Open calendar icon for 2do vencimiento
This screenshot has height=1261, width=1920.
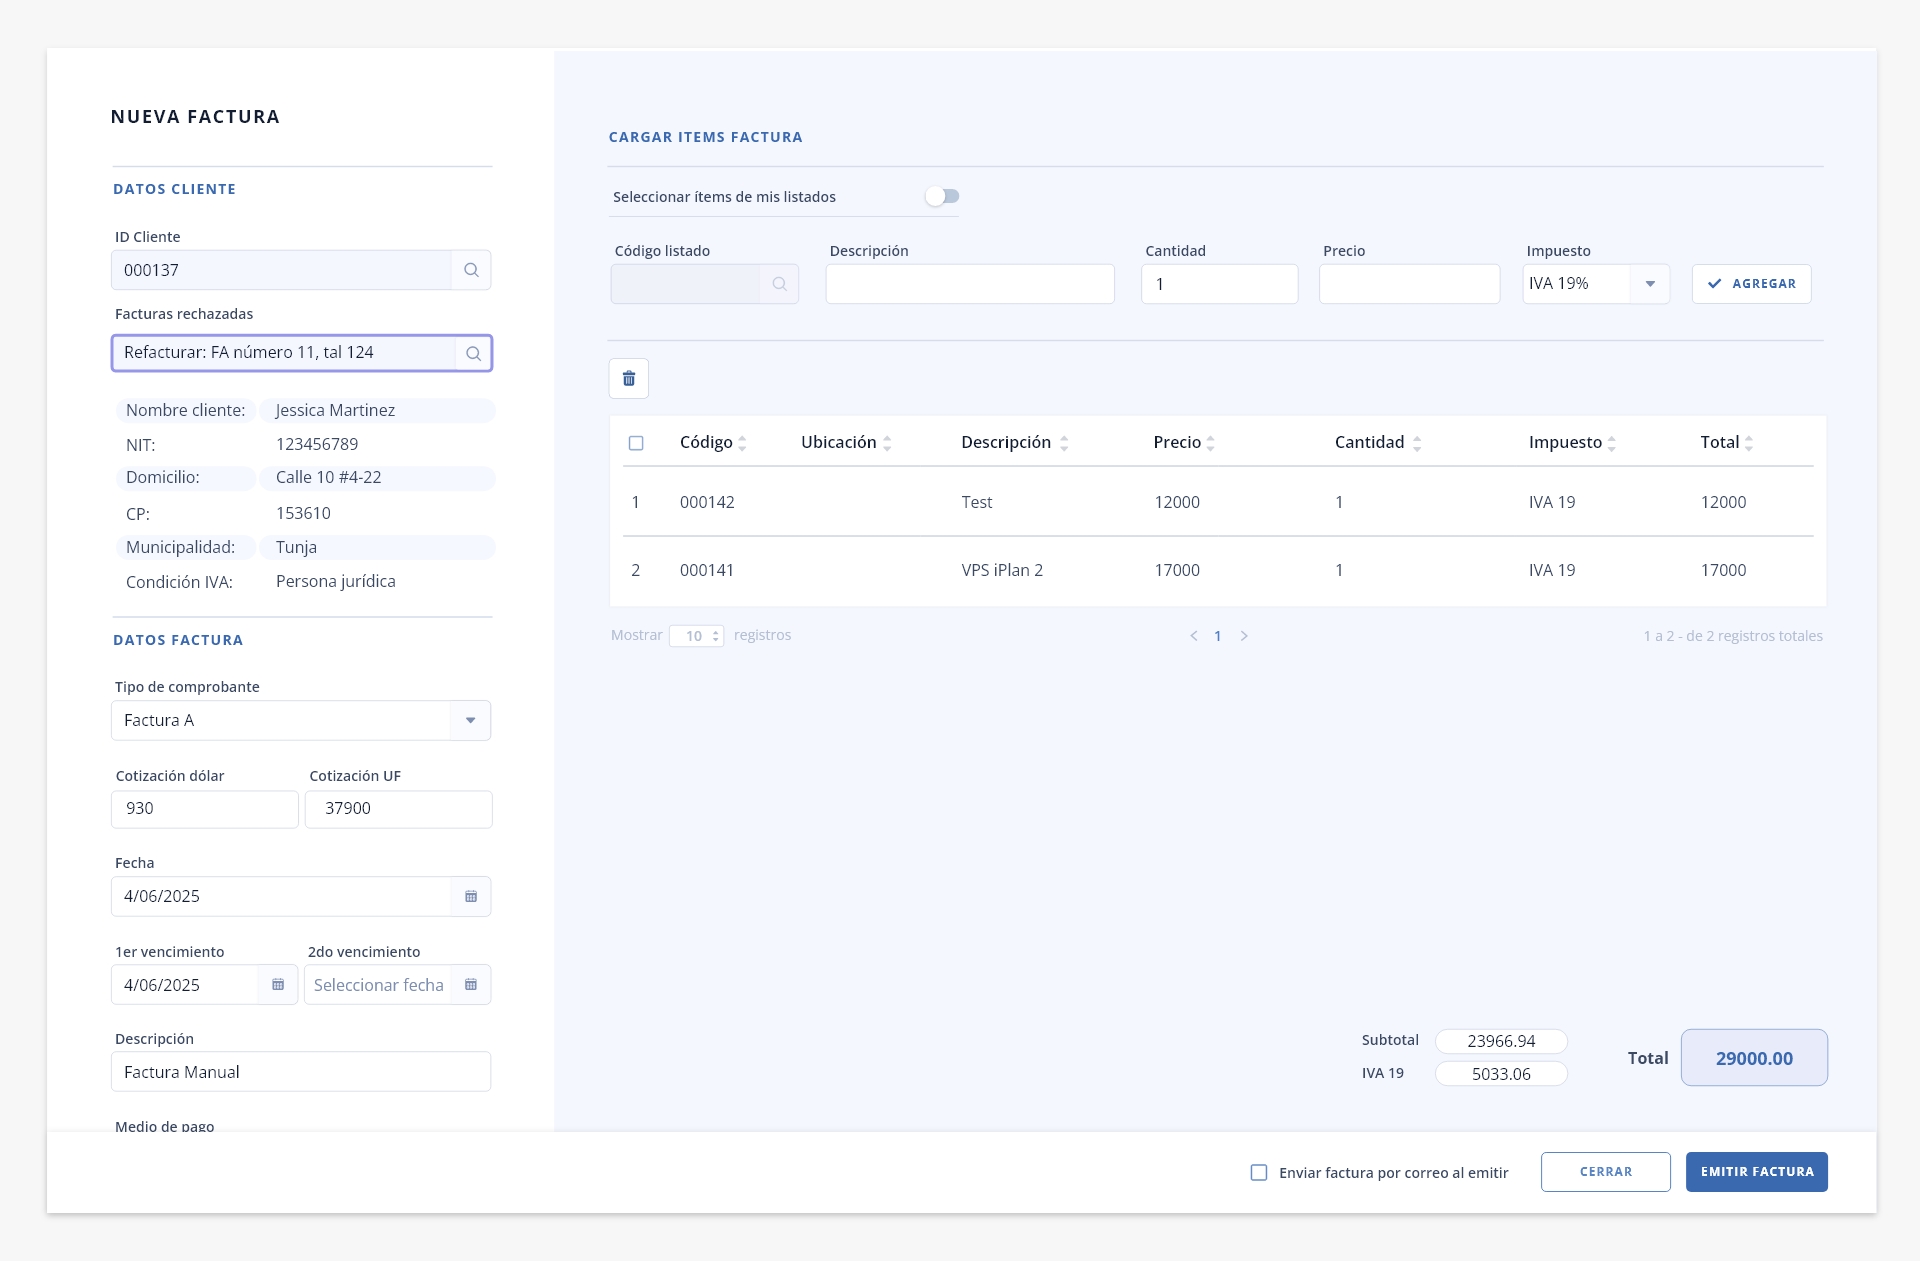[x=471, y=985]
